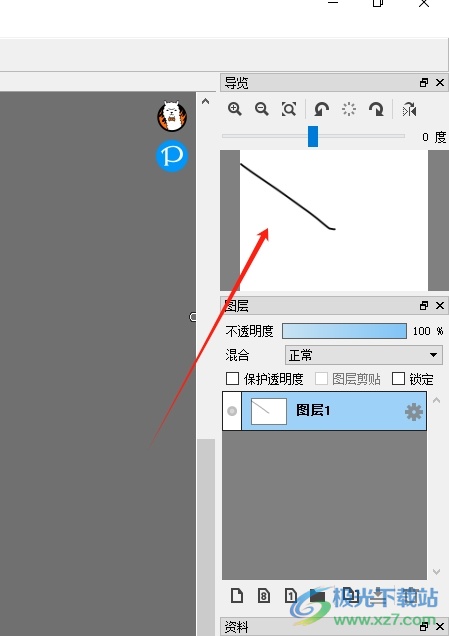Click the 100 % opacity value
The height and width of the screenshot is (636, 449).
(428, 331)
